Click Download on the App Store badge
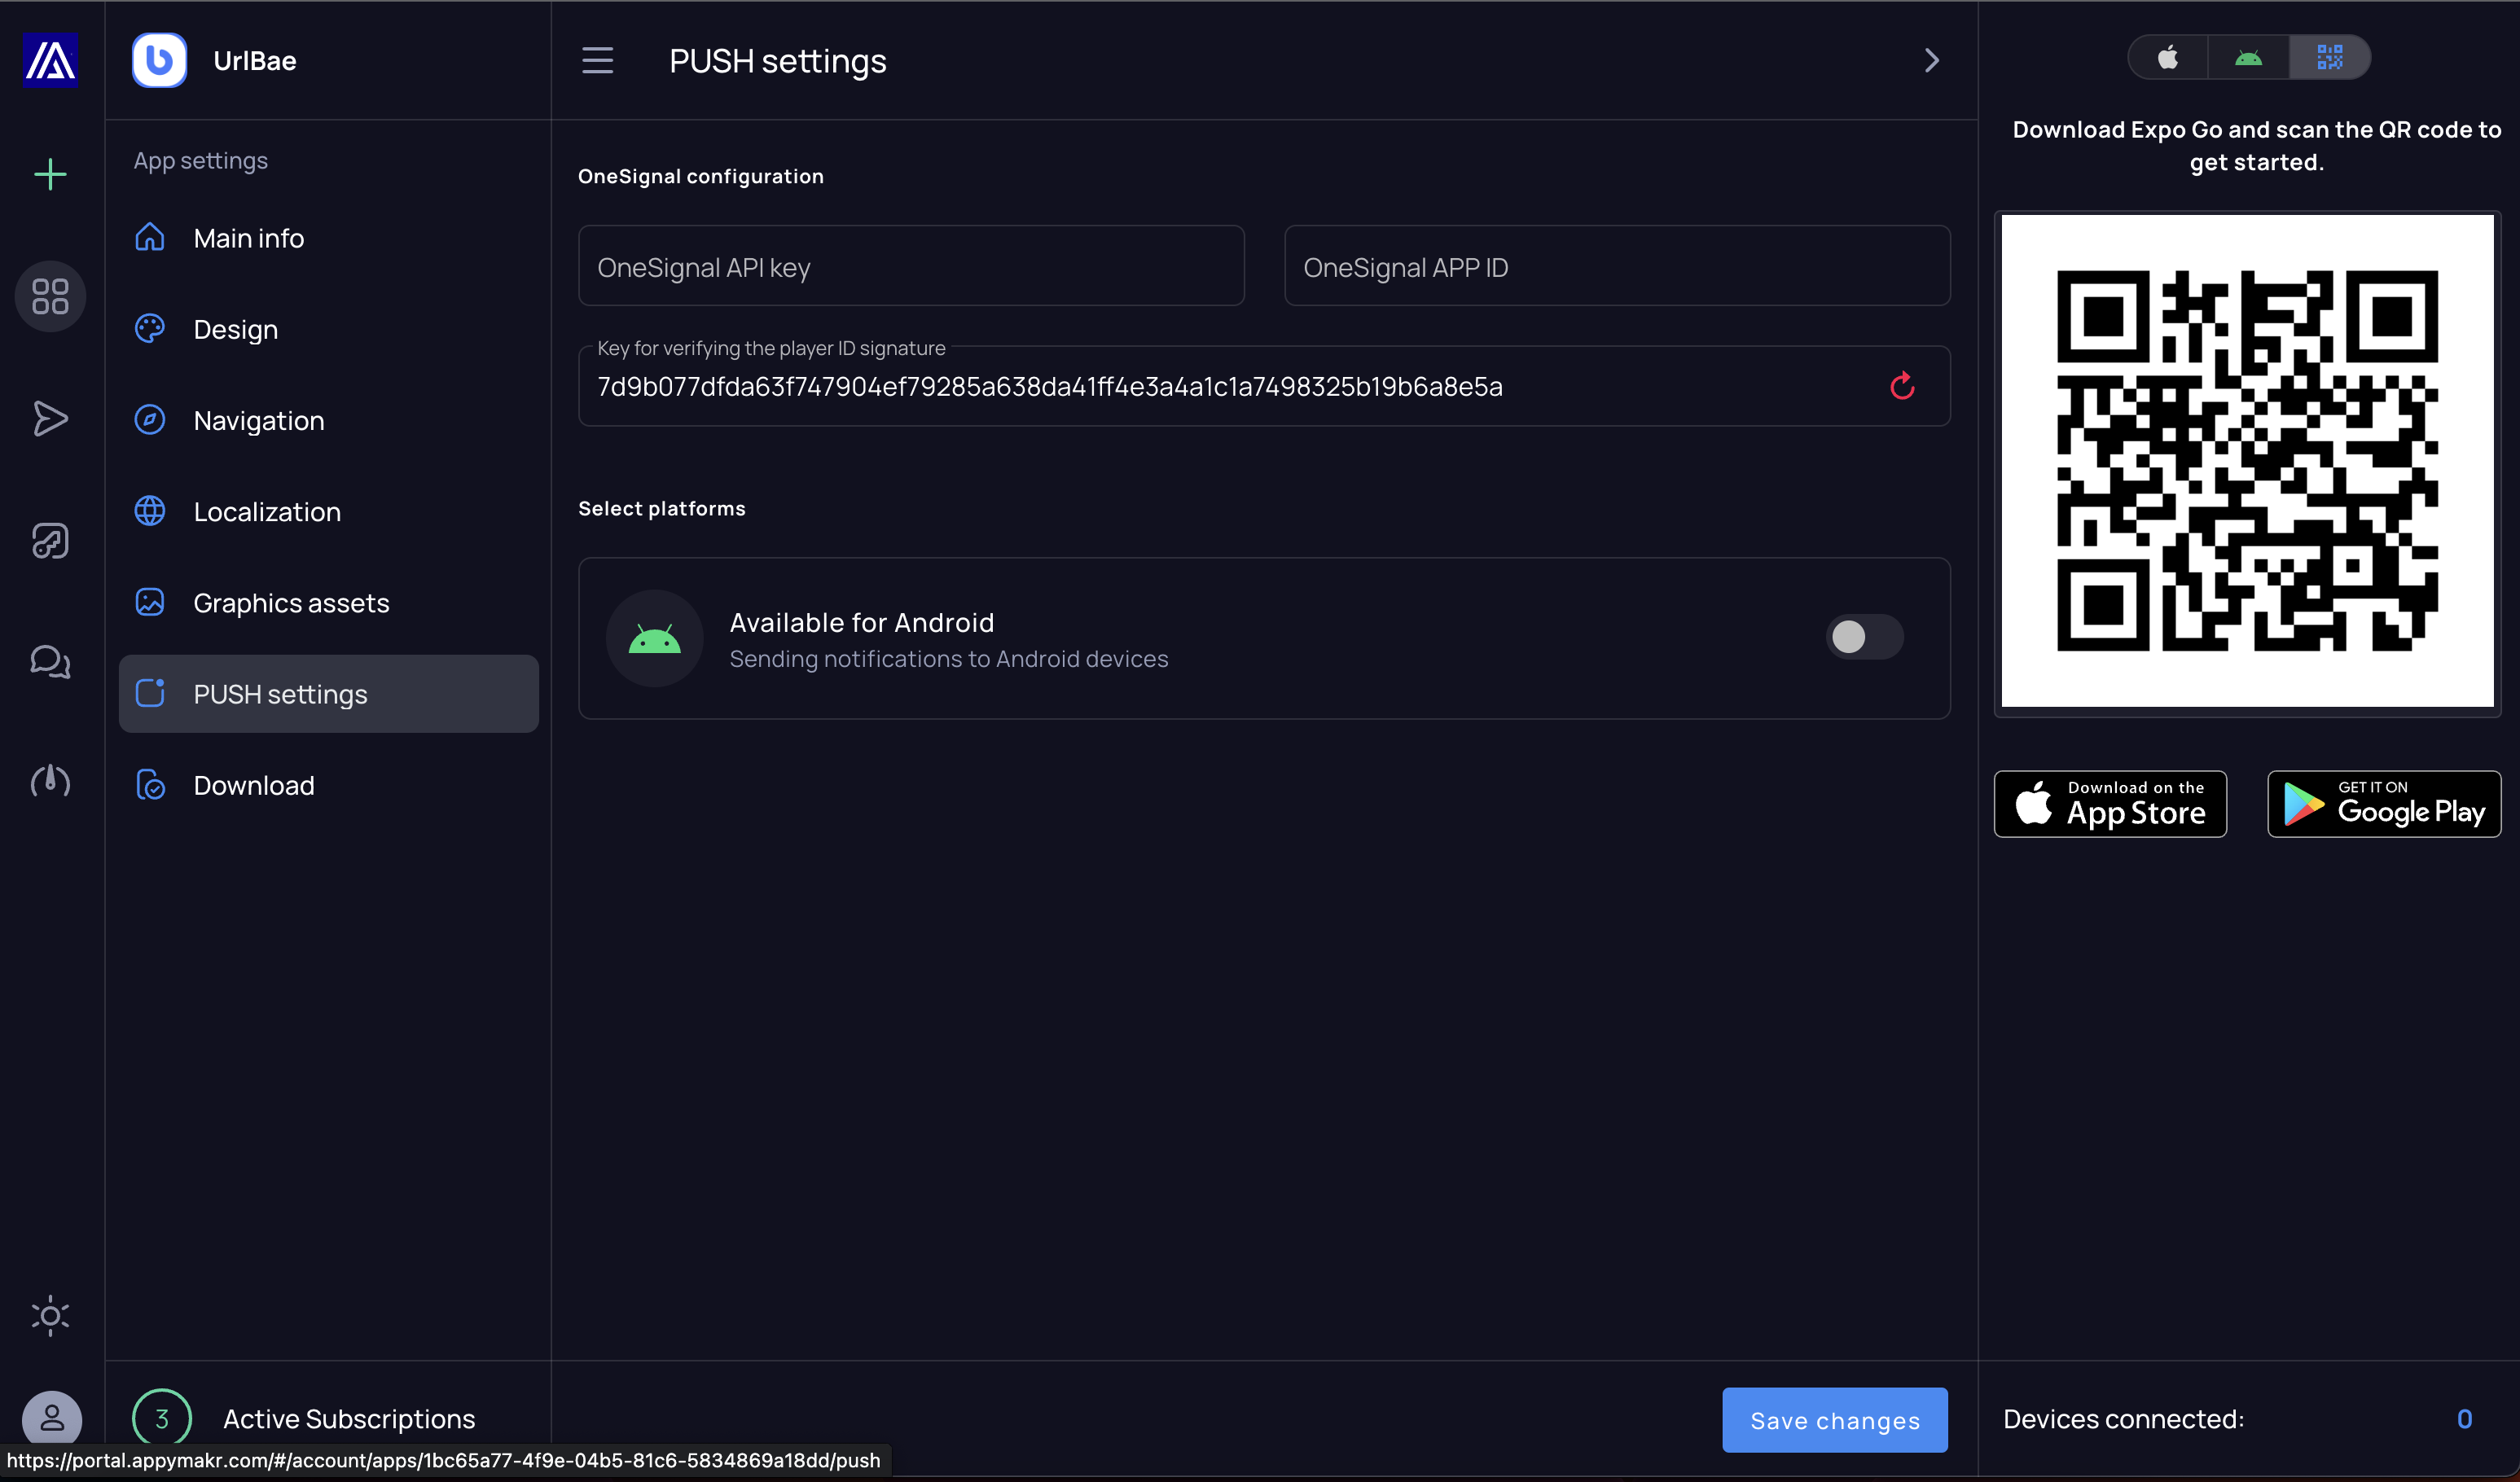Screen dimensions: 2520x1482 click(x=2110, y=804)
